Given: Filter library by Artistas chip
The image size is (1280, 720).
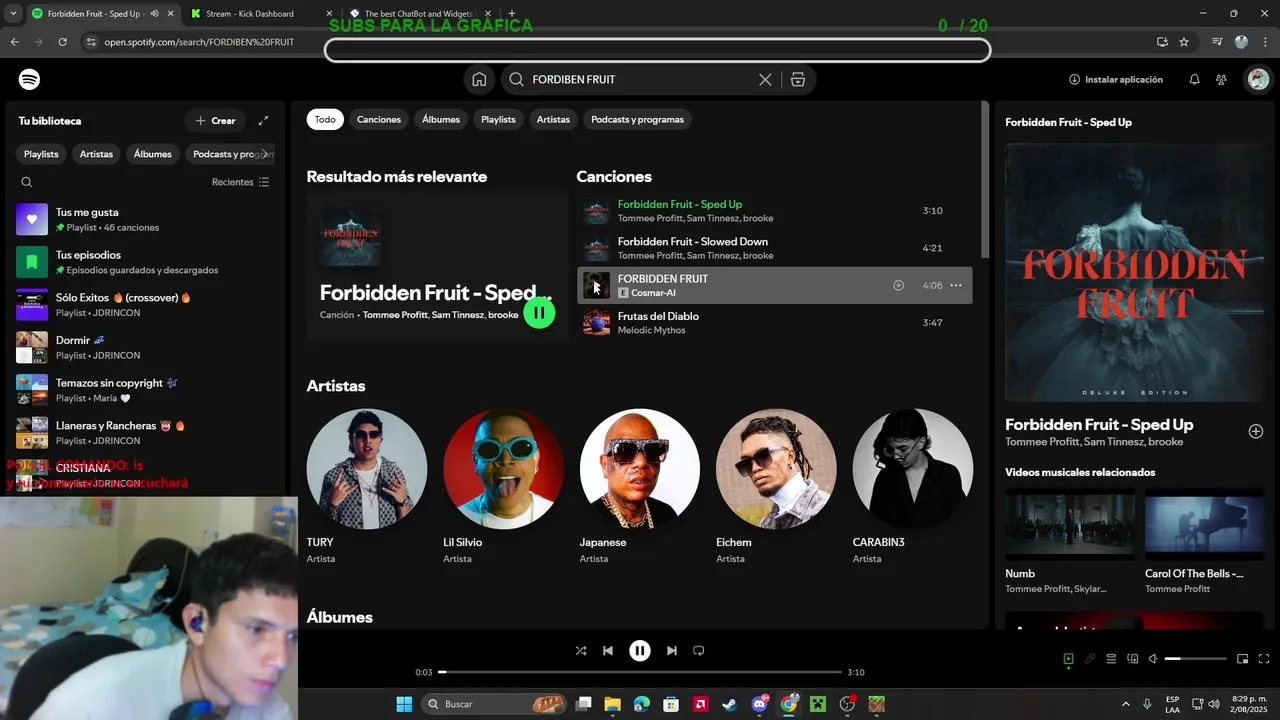Looking at the screenshot, I should (x=96, y=154).
